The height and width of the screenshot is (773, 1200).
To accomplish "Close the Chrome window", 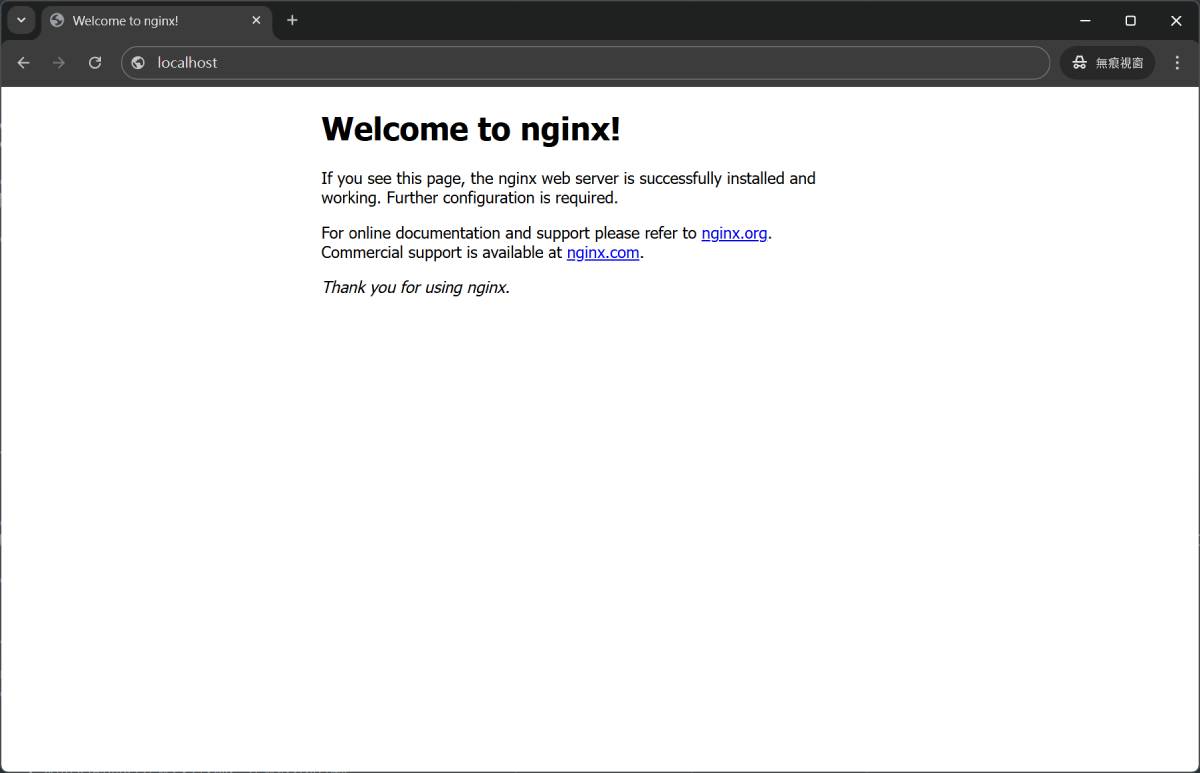I will pos(1176,20).
